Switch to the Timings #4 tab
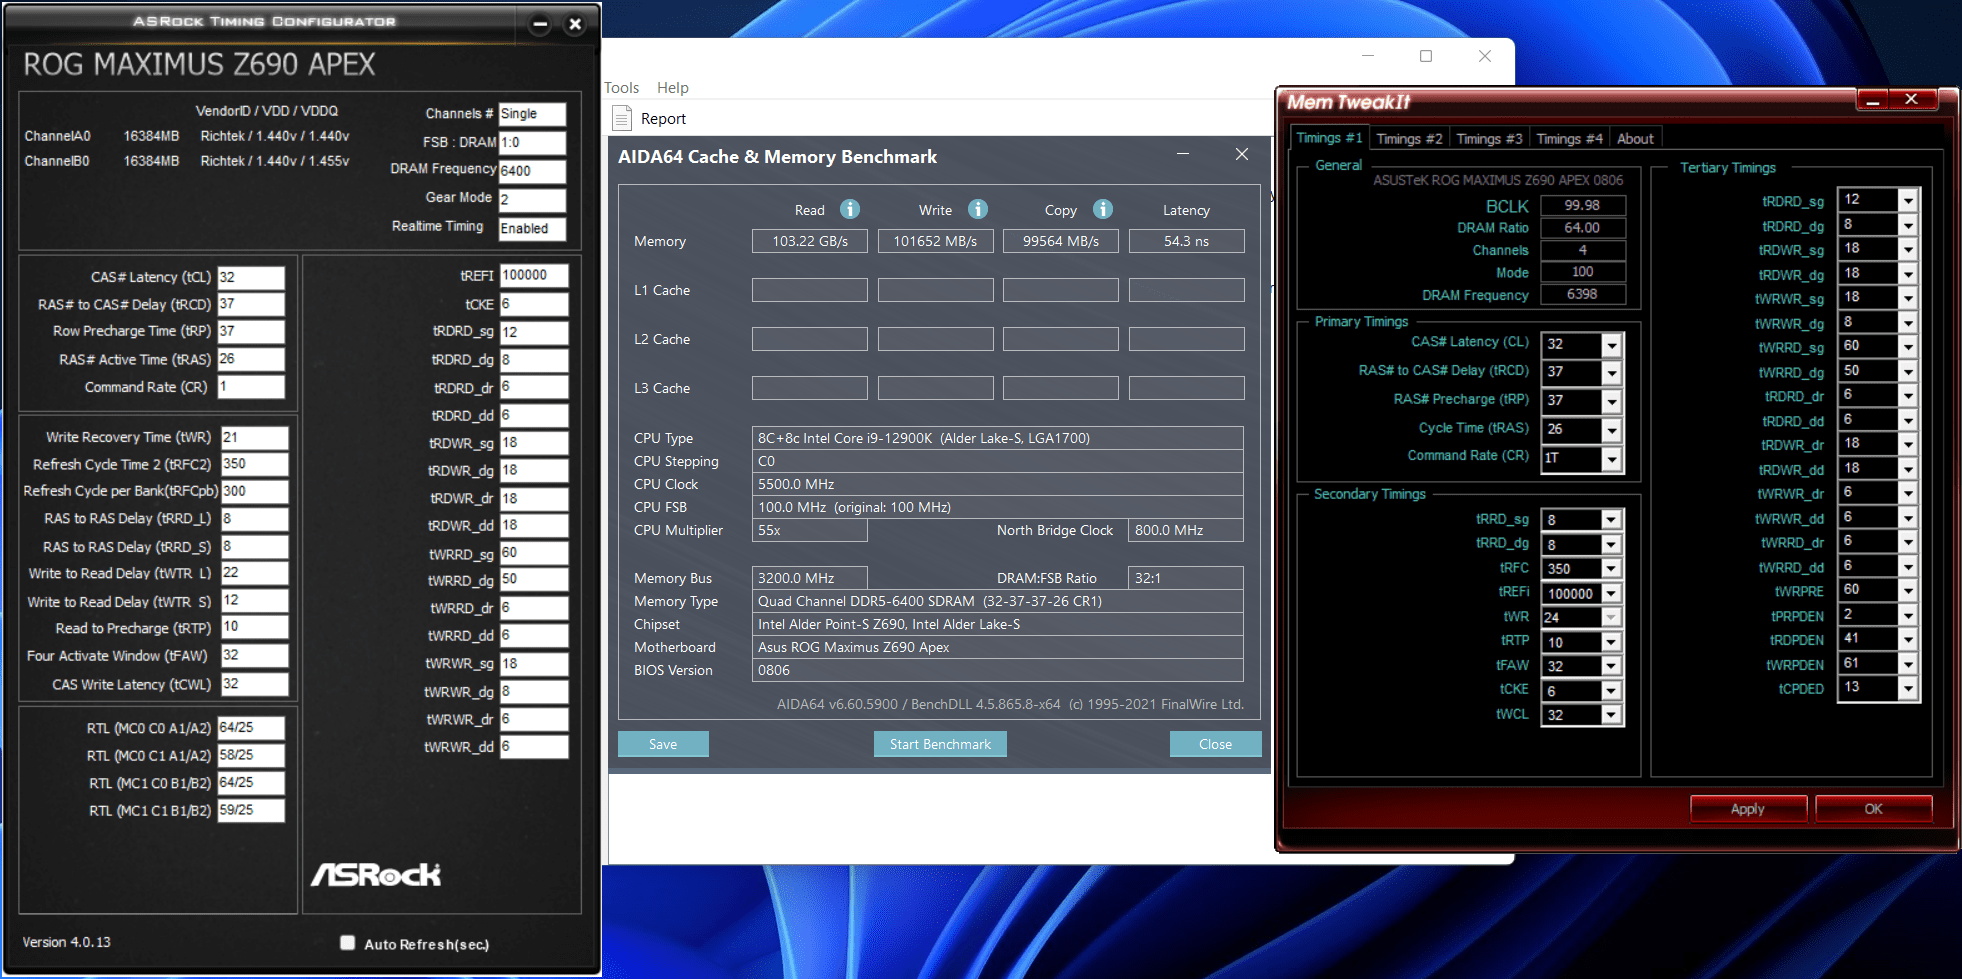 (1569, 139)
